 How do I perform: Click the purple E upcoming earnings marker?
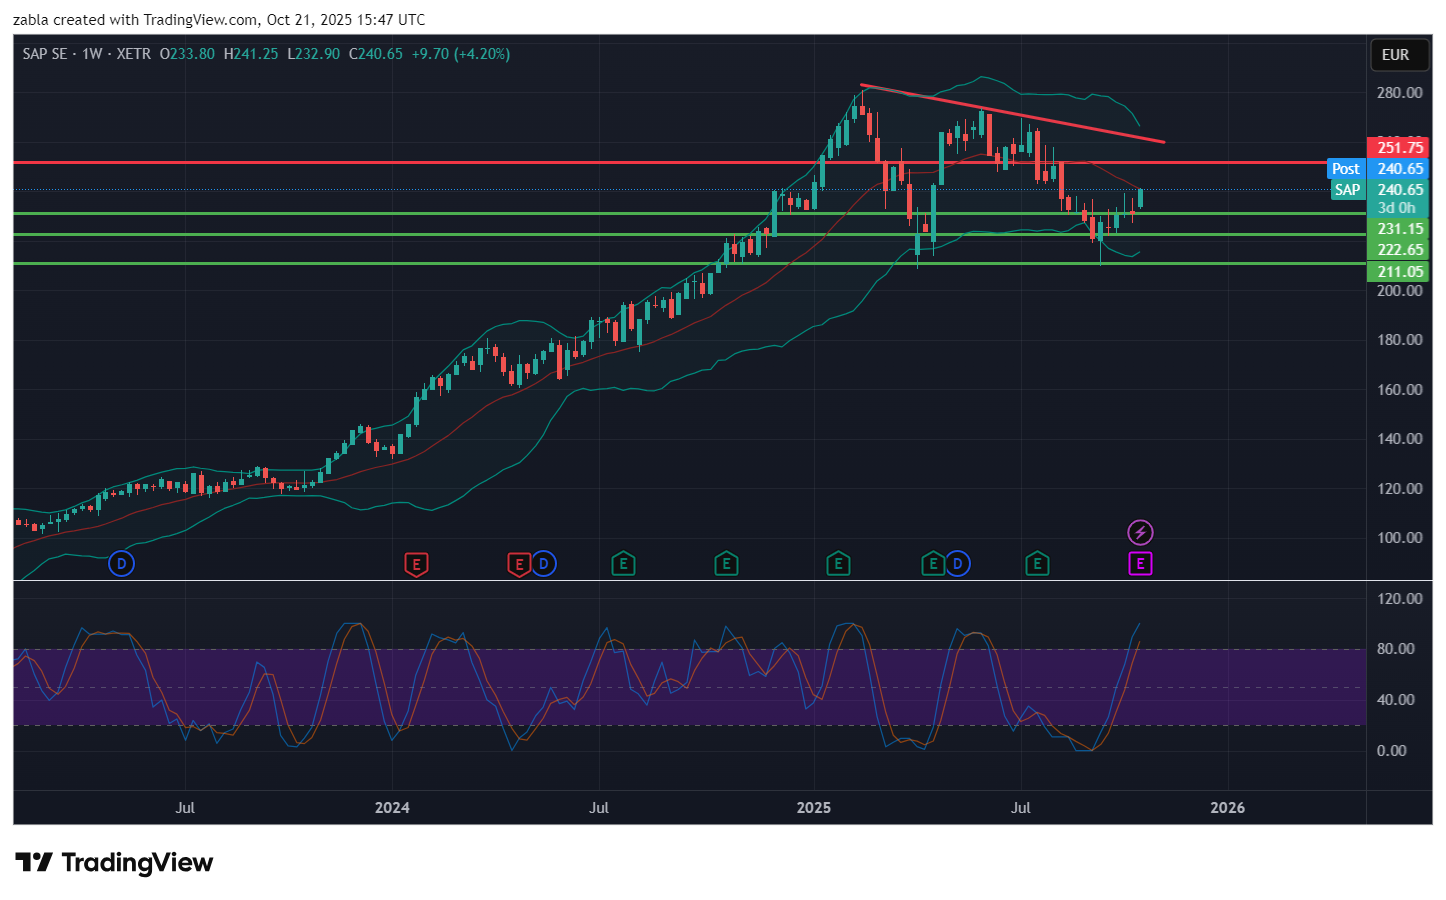(1140, 564)
